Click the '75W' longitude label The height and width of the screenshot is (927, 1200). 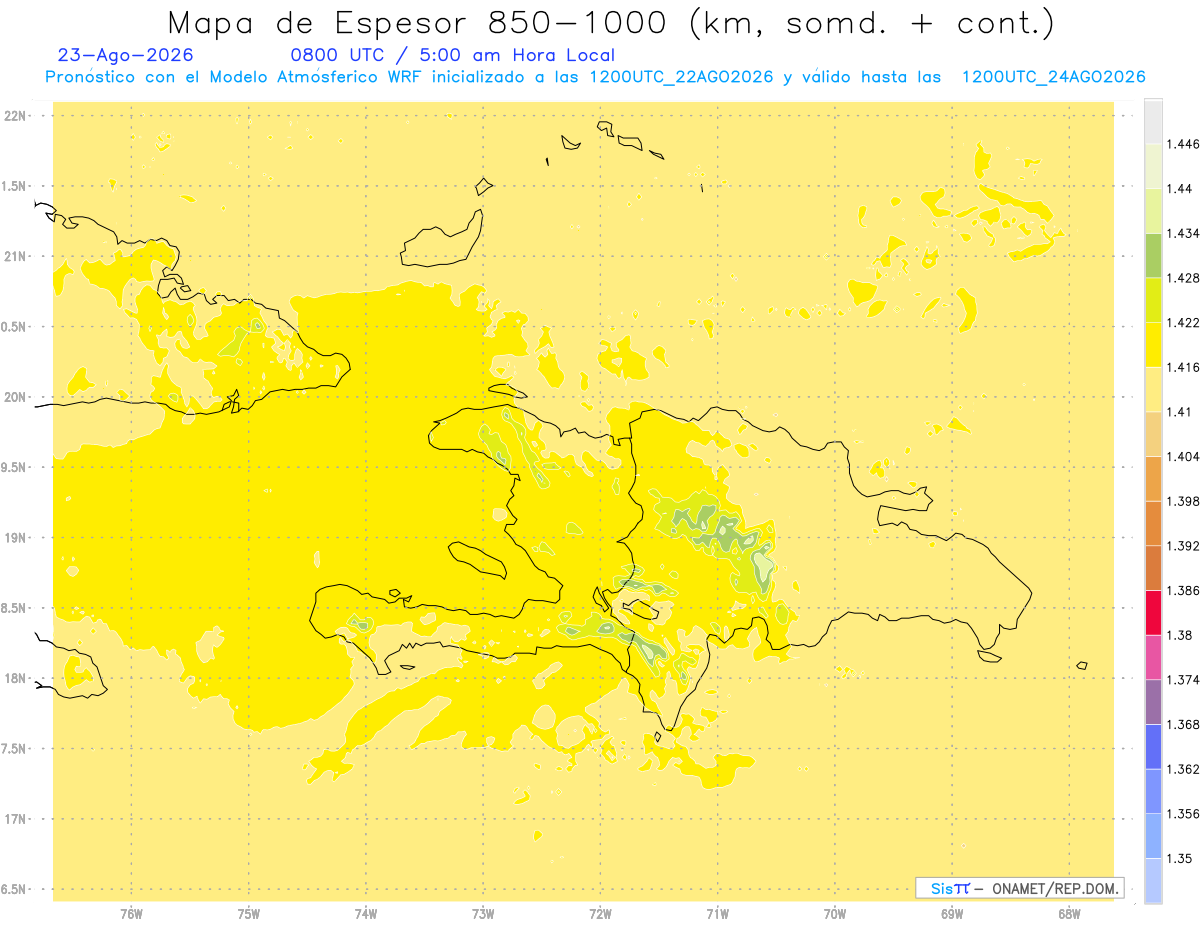(x=249, y=913)
